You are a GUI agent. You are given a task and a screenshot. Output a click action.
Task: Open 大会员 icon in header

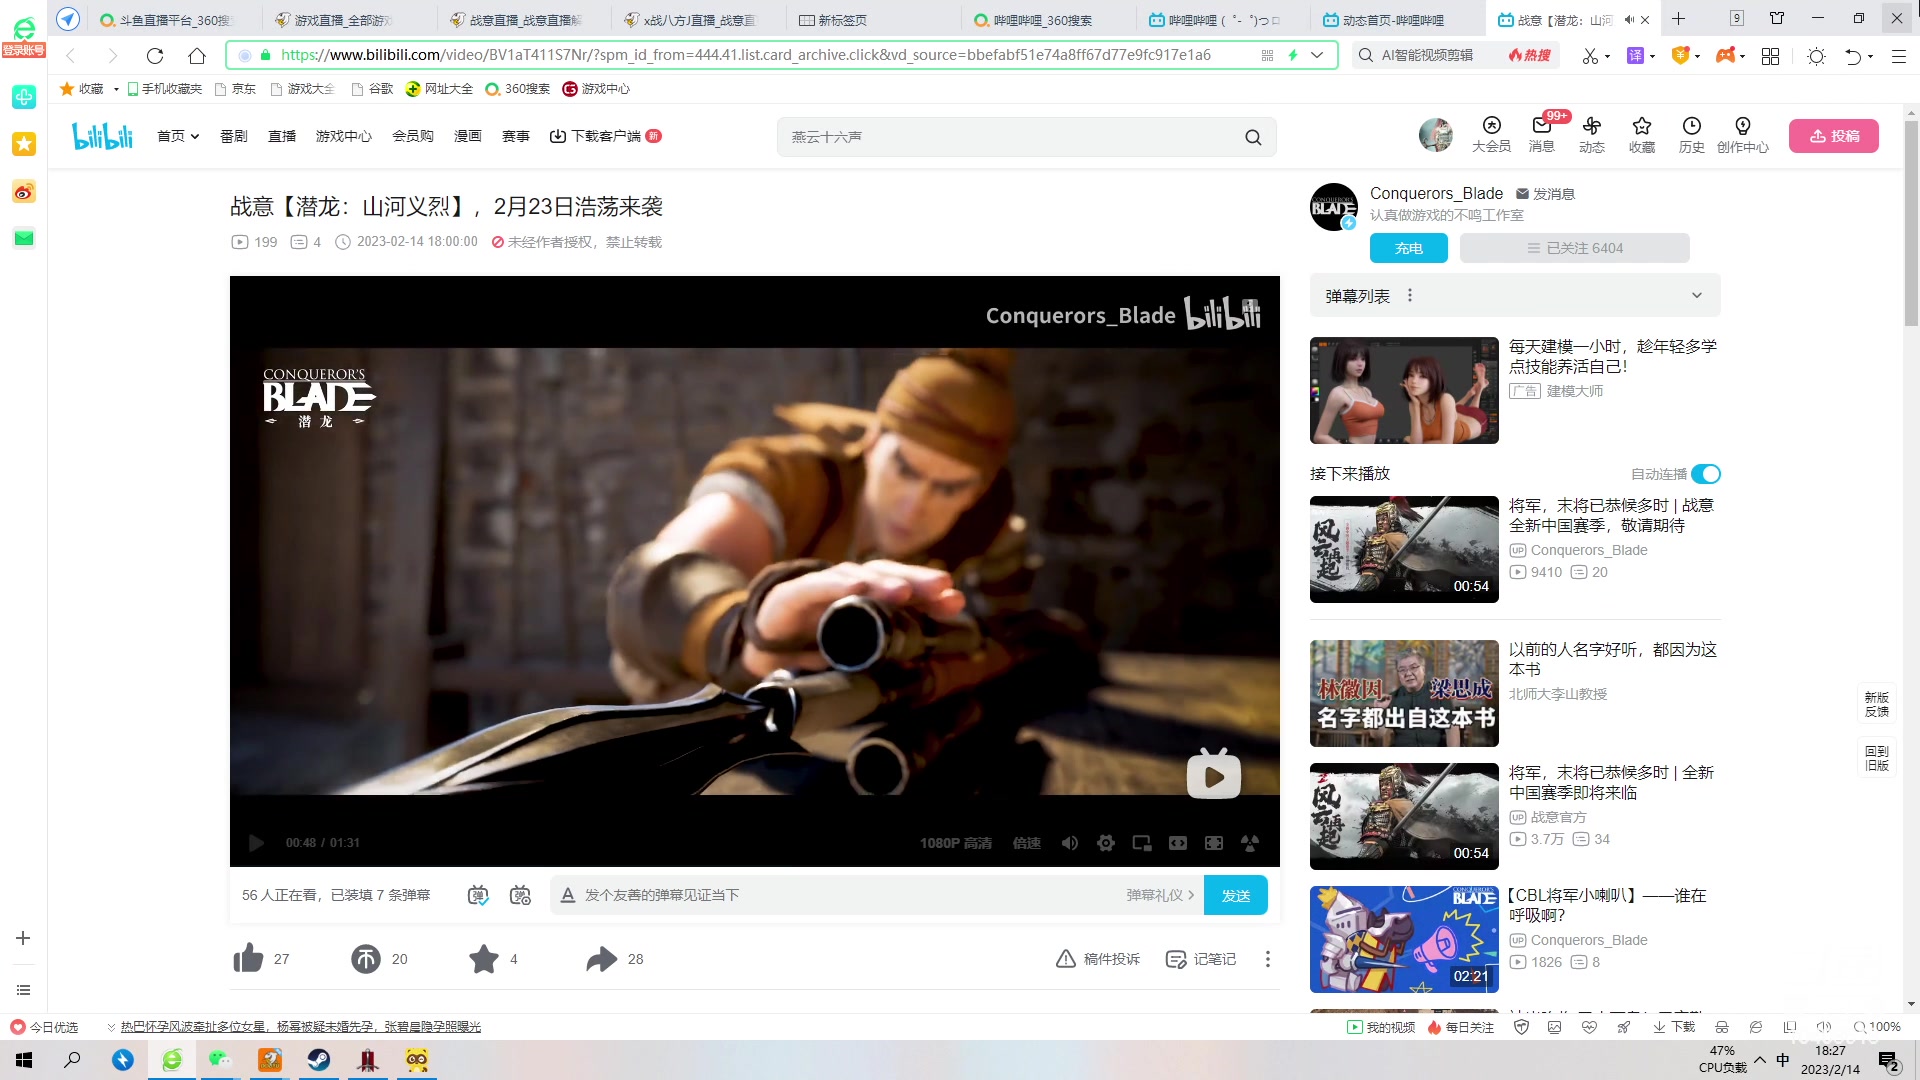pyautogui.click(x=1491, y=135)
